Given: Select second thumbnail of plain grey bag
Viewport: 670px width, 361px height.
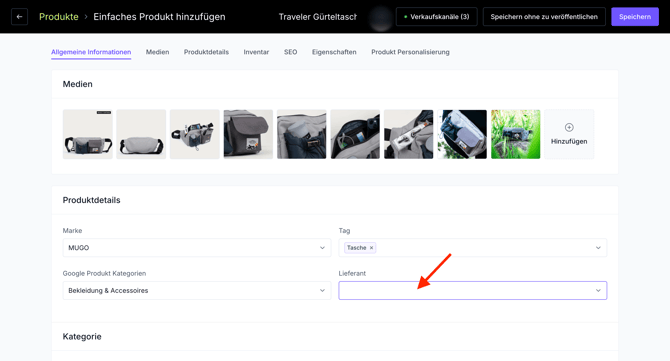Looking at the screenshot, I should (x=141, y=134).
